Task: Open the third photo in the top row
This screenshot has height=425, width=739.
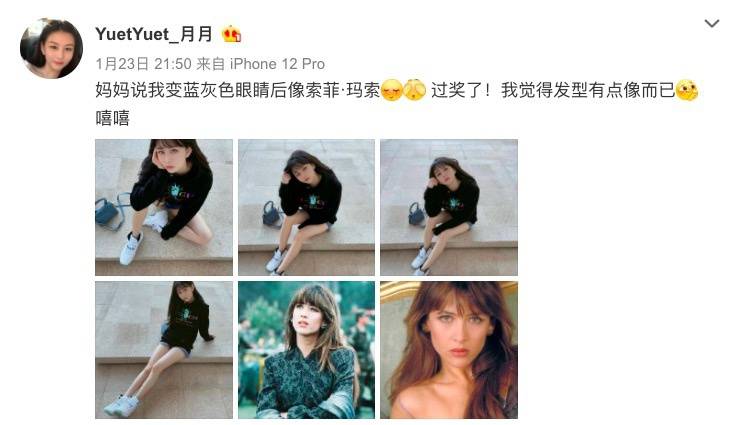Action: click(449, 207)
